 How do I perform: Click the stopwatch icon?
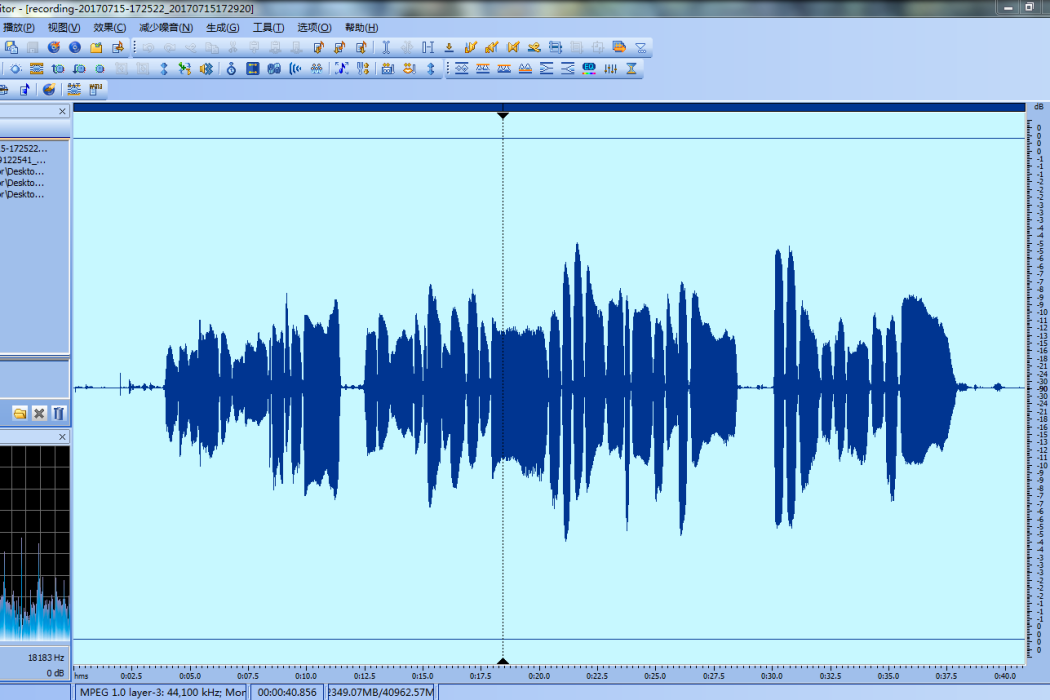pos(231,68)
